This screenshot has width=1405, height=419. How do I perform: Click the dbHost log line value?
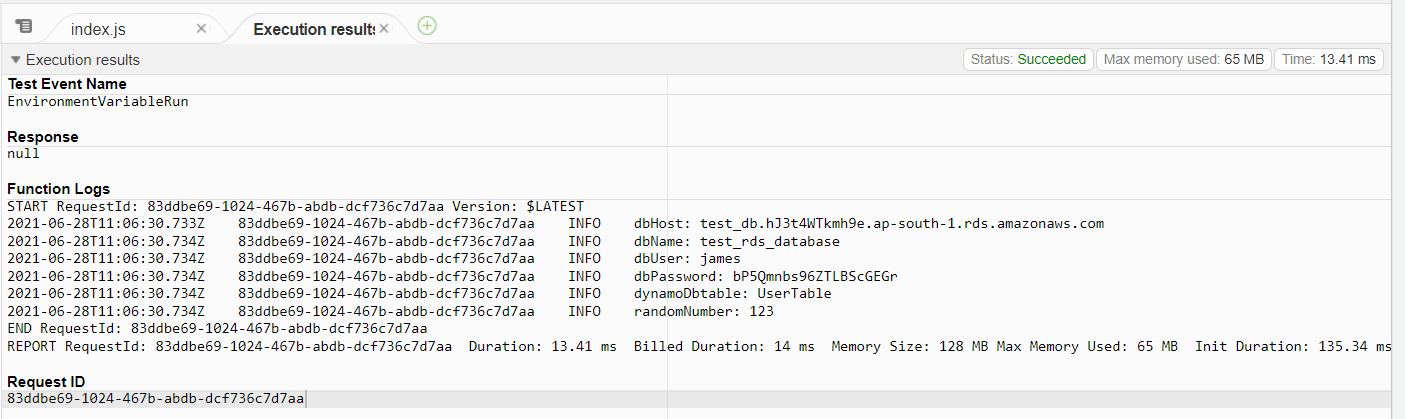tap(868, 223)
